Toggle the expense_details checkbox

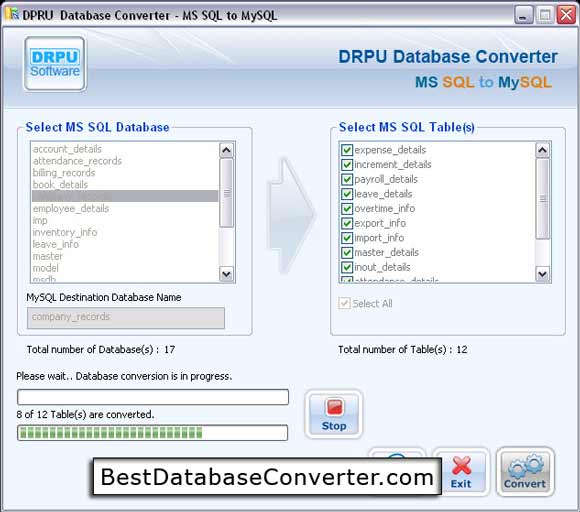coord(347,150)
